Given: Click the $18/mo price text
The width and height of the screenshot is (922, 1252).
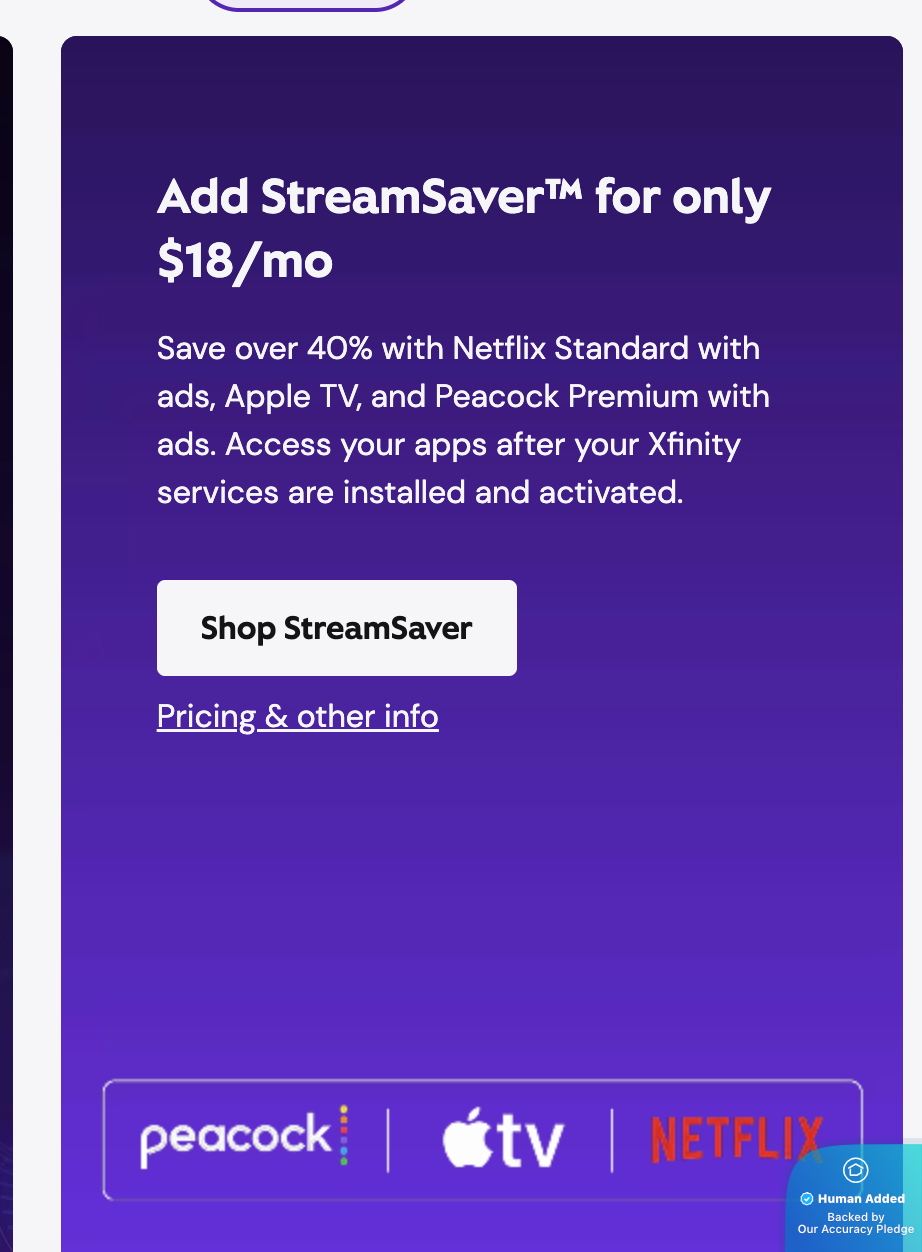Looking at the screenshot, I should 245,261.
